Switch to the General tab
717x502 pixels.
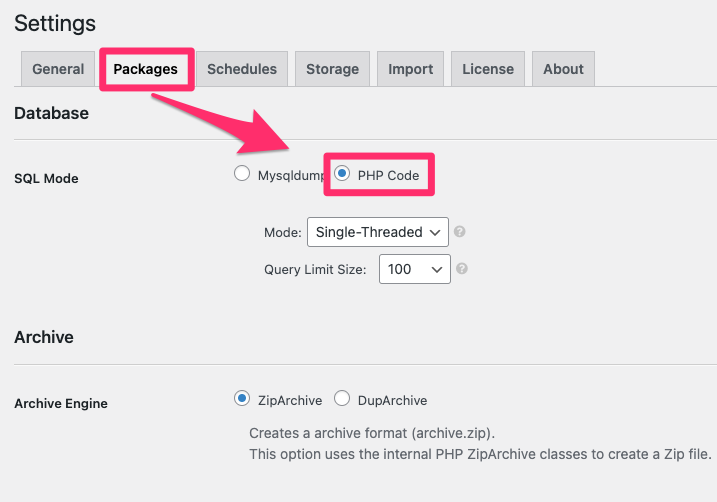click(x=58, y=69)
